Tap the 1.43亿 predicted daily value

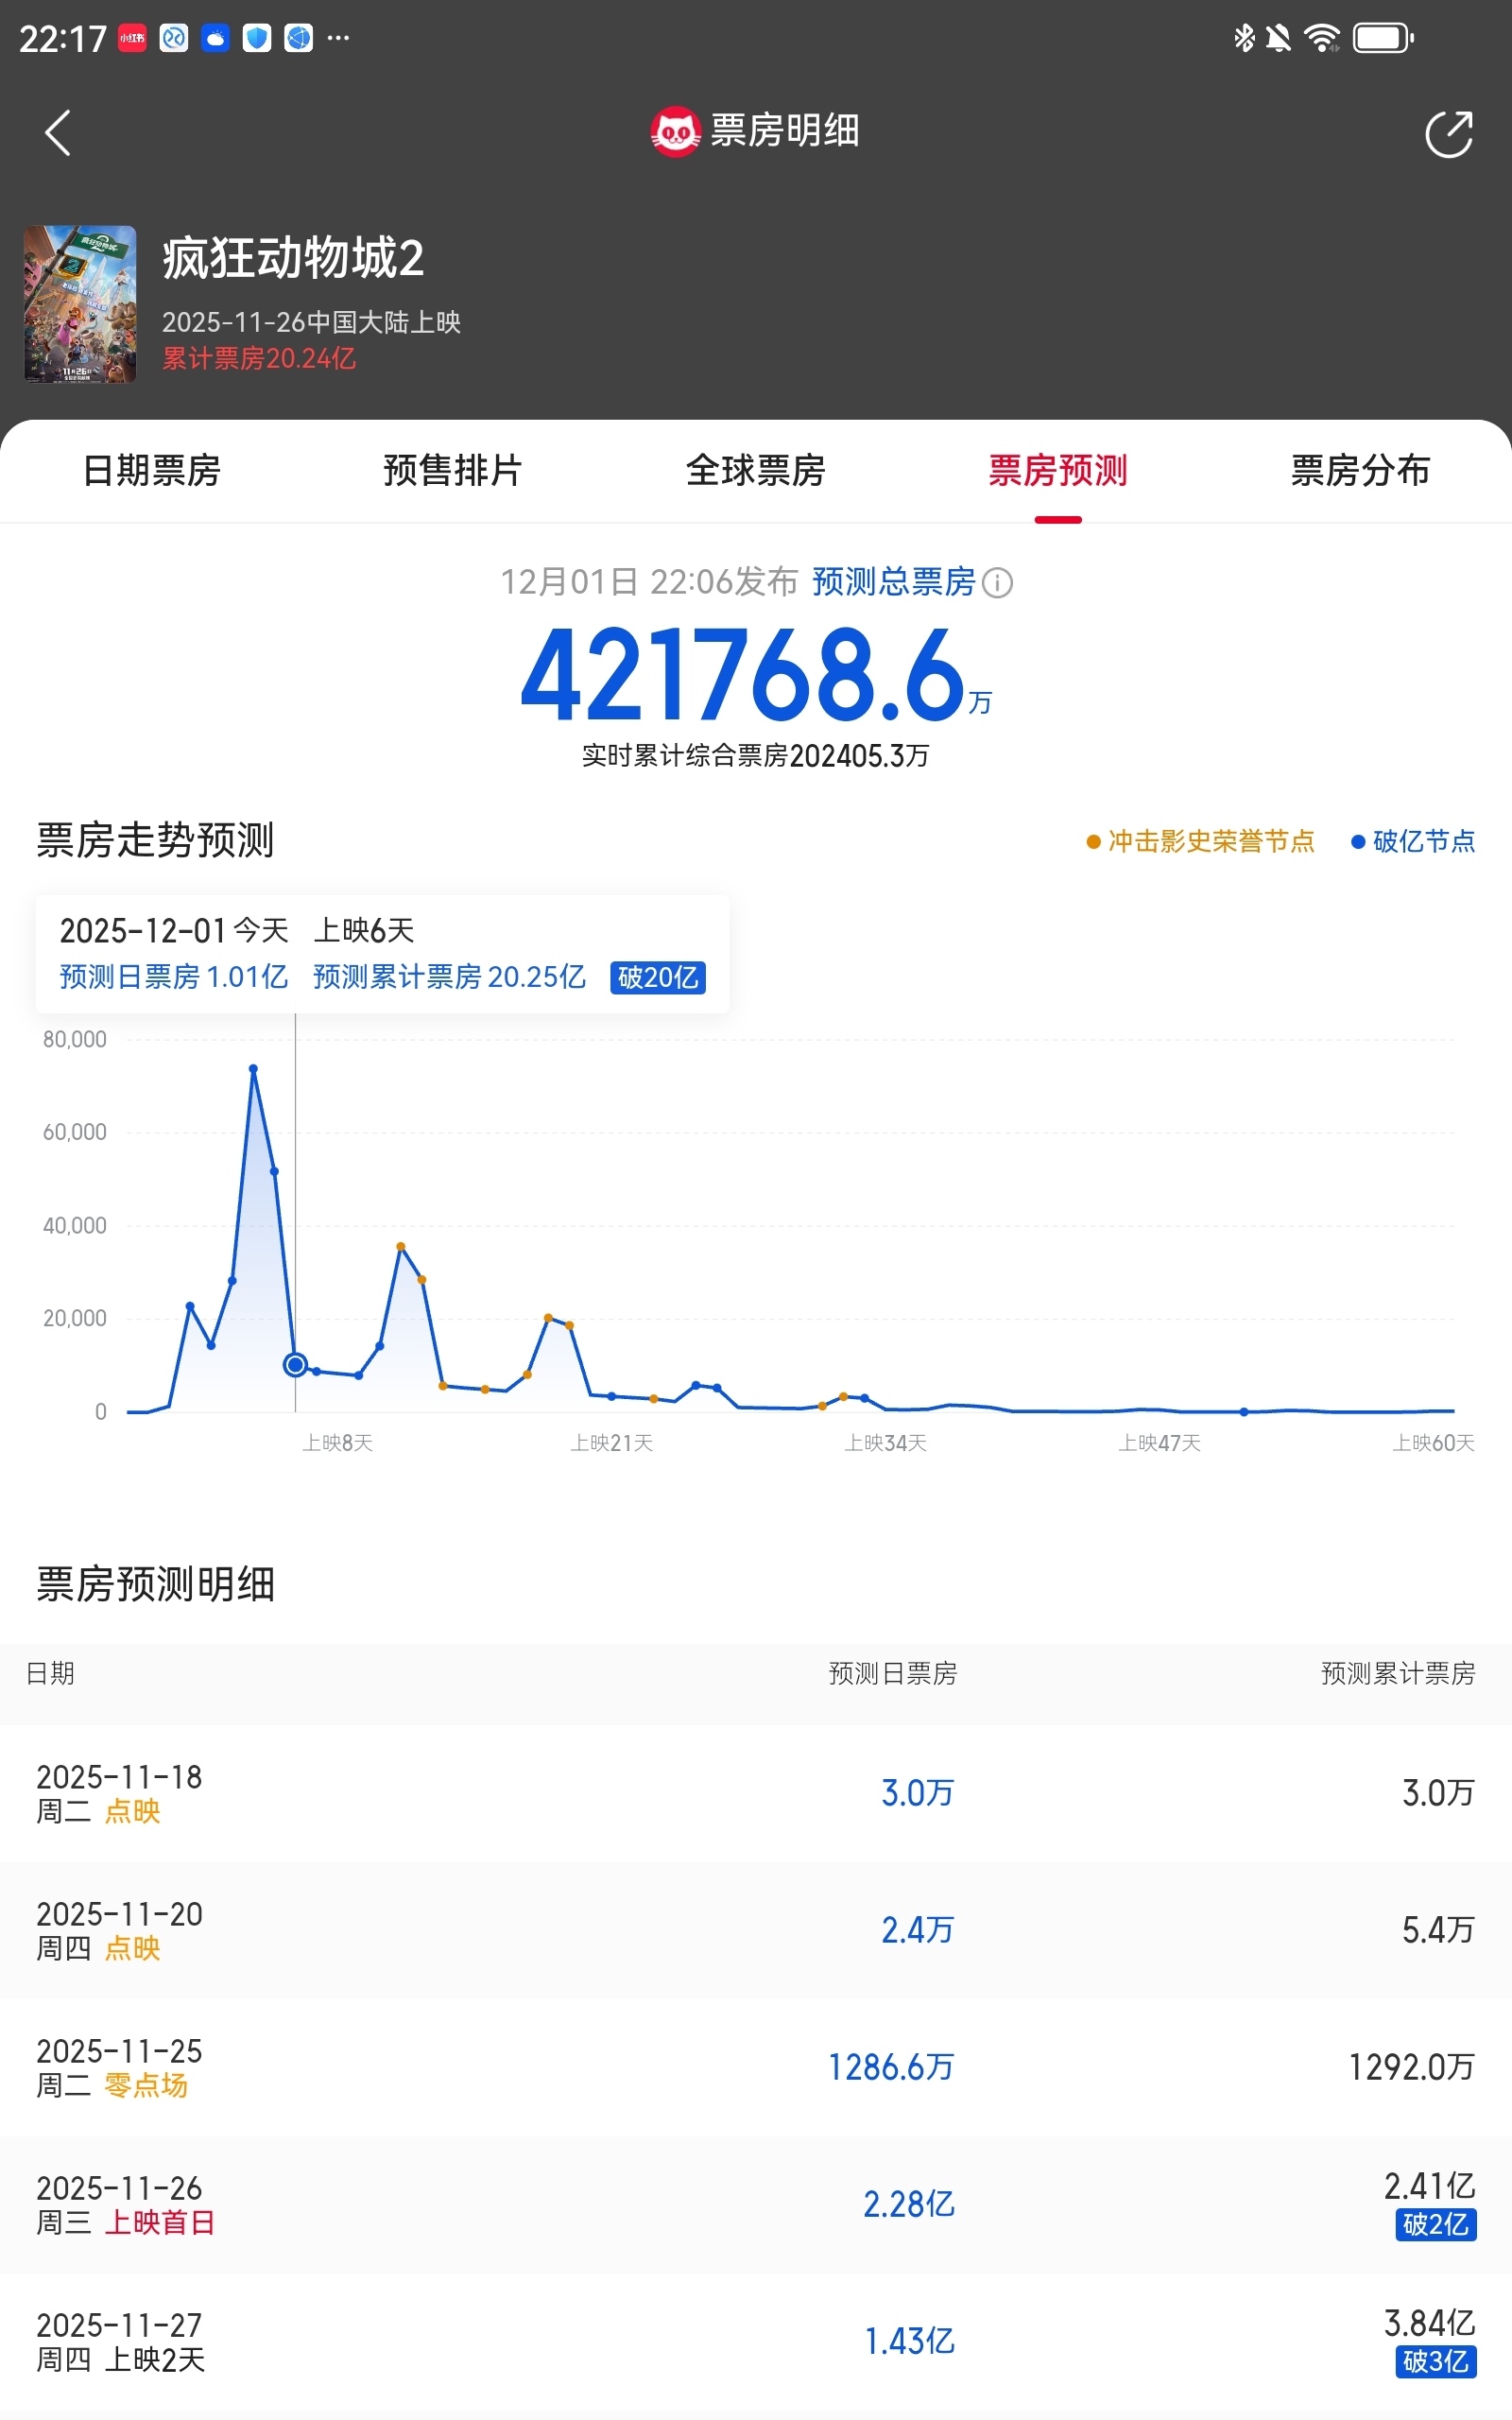pos(909,2341)
